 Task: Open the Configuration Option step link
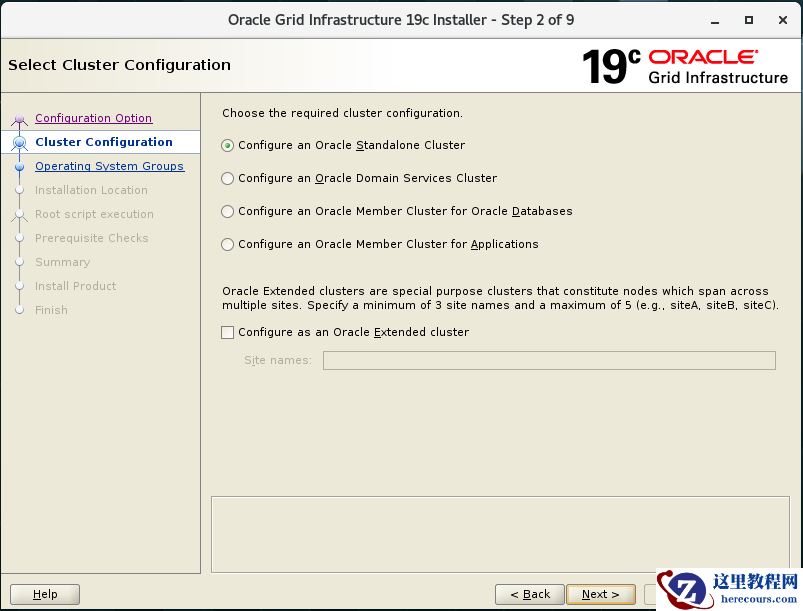click(93, 118)
